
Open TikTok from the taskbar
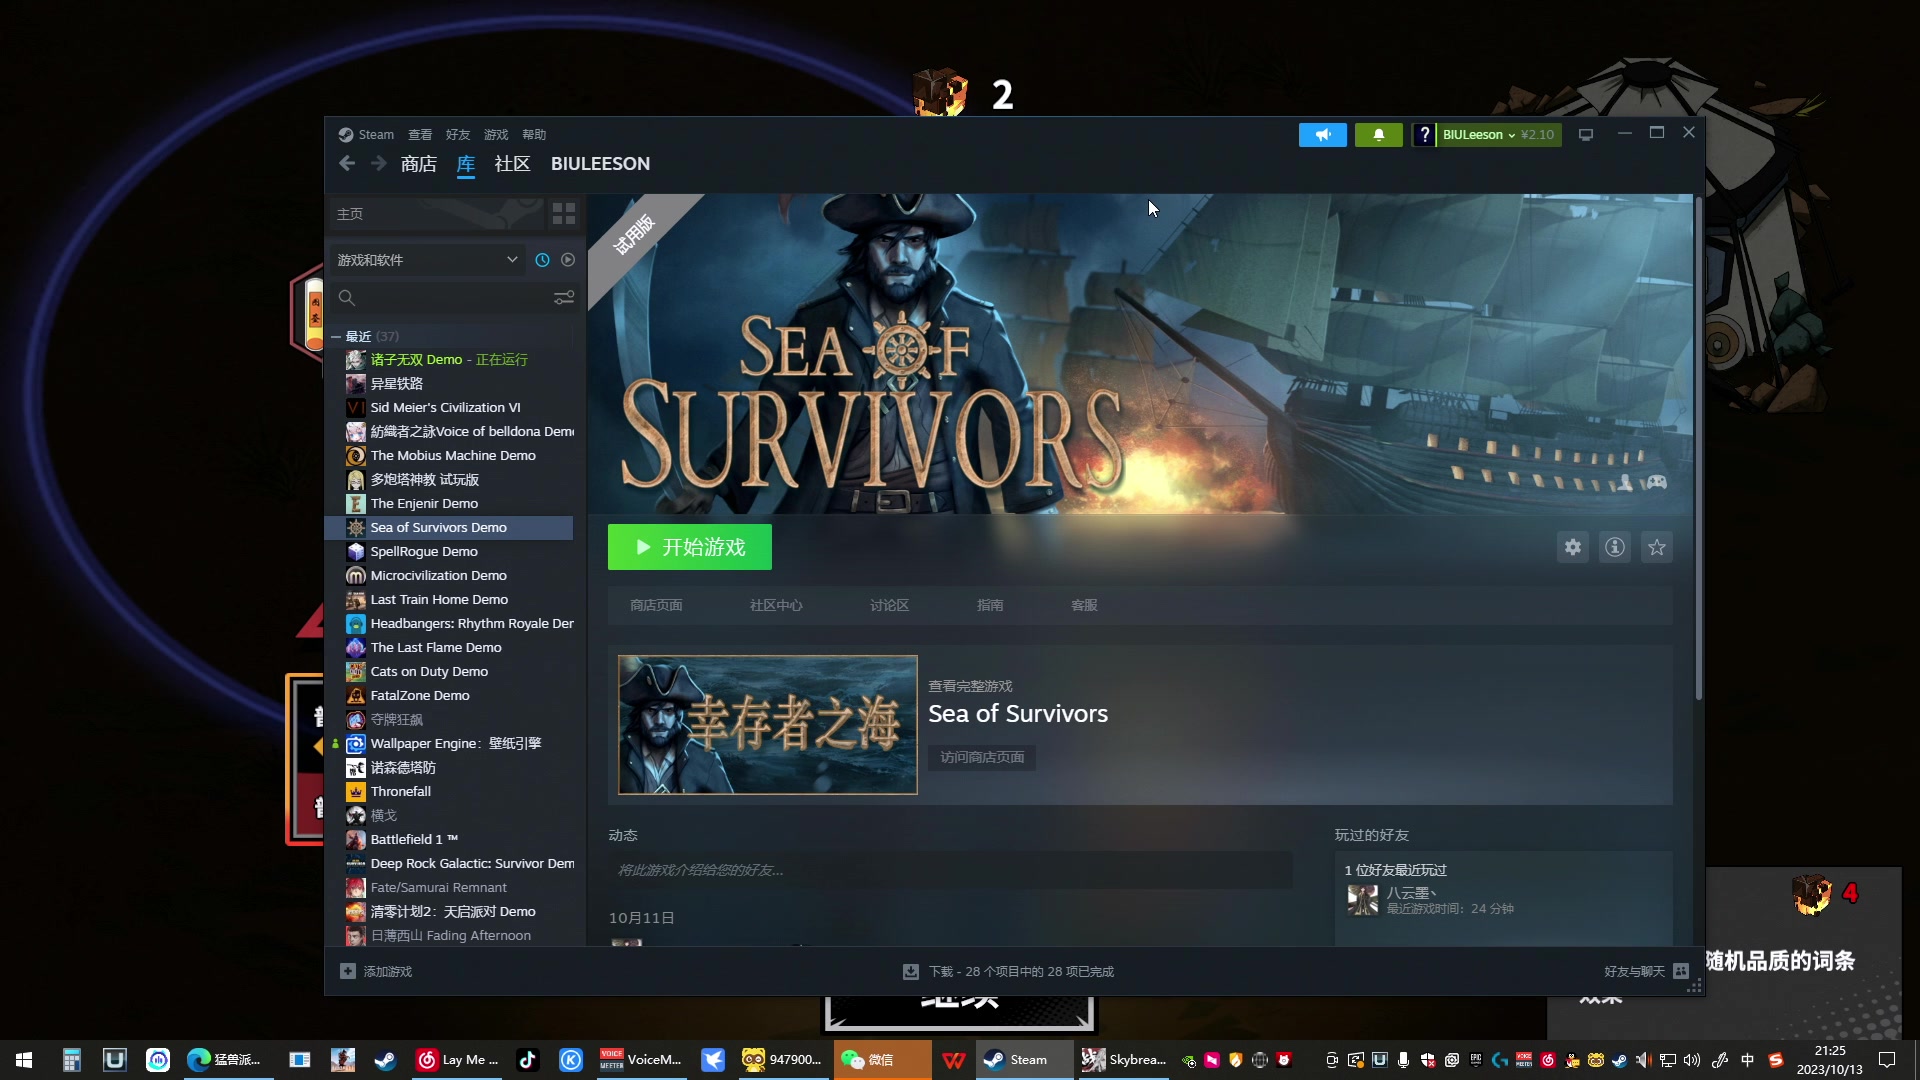tap(527, 1060)
